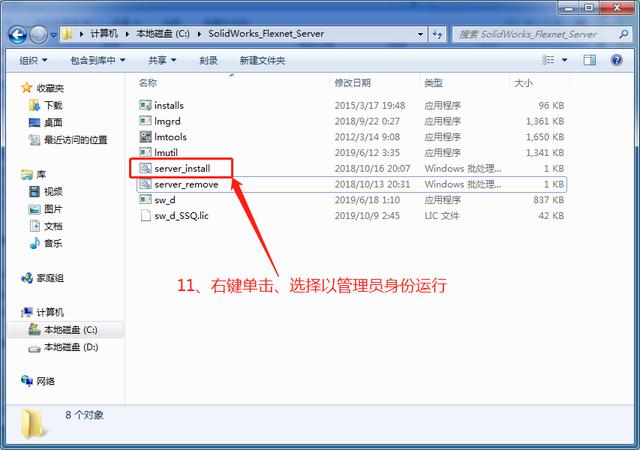
Task: Open 桌面 in the favorites list
Action: click(x=53, y=123)
